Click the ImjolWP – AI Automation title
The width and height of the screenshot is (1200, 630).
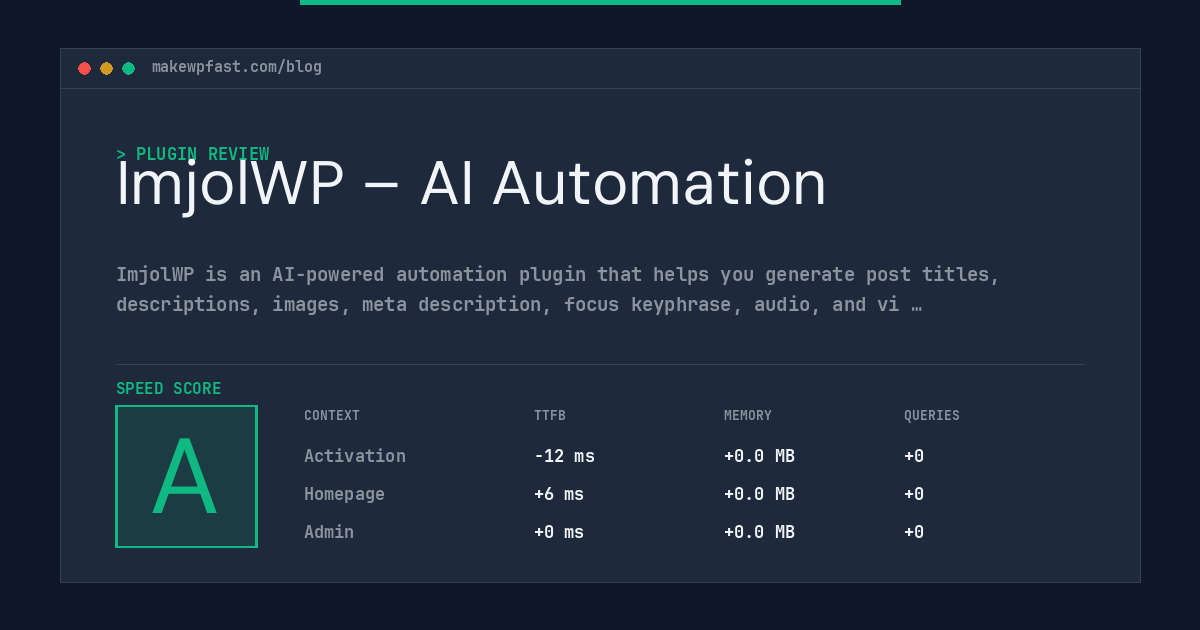pyautogui.click(x=471, y=184)
